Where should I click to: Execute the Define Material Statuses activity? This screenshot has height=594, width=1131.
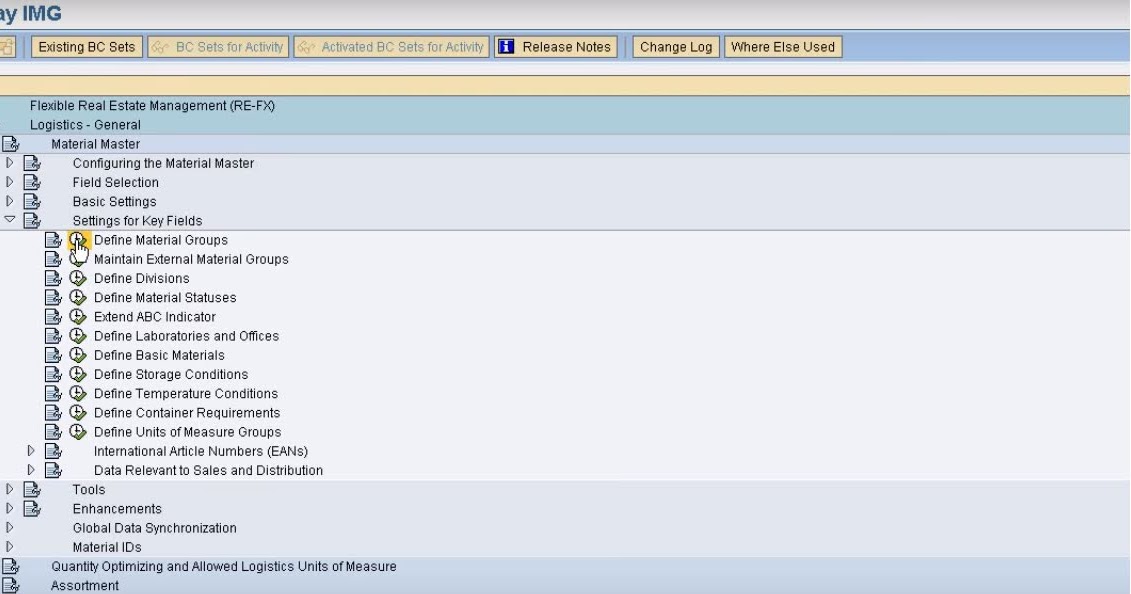tap(78, 297)
